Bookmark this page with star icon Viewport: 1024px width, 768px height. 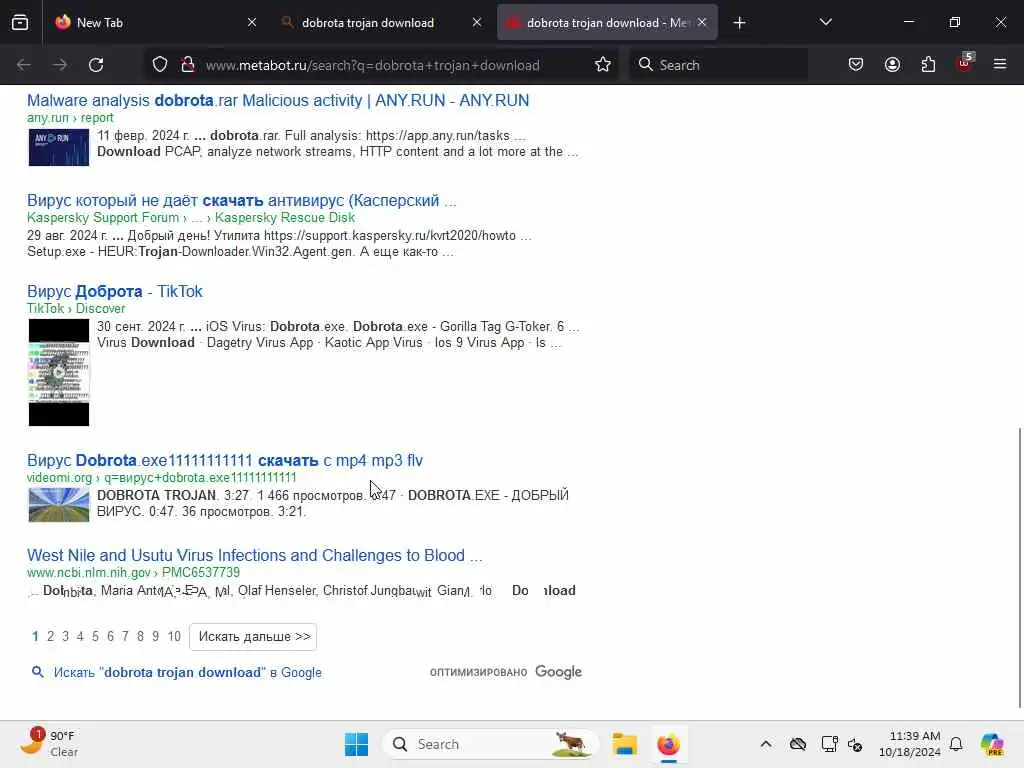pyautogui.click(x=603, y=65)
